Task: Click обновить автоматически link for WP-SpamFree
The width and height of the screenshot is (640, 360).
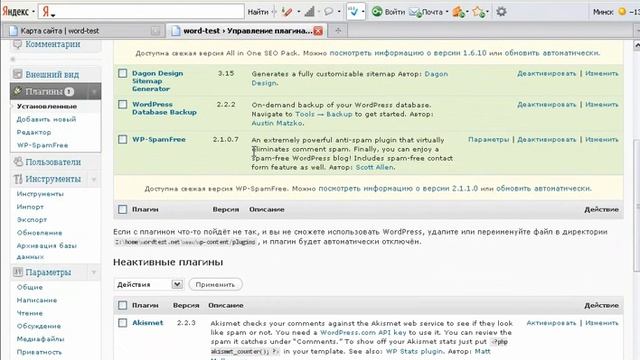Action: tap(543, 189)
